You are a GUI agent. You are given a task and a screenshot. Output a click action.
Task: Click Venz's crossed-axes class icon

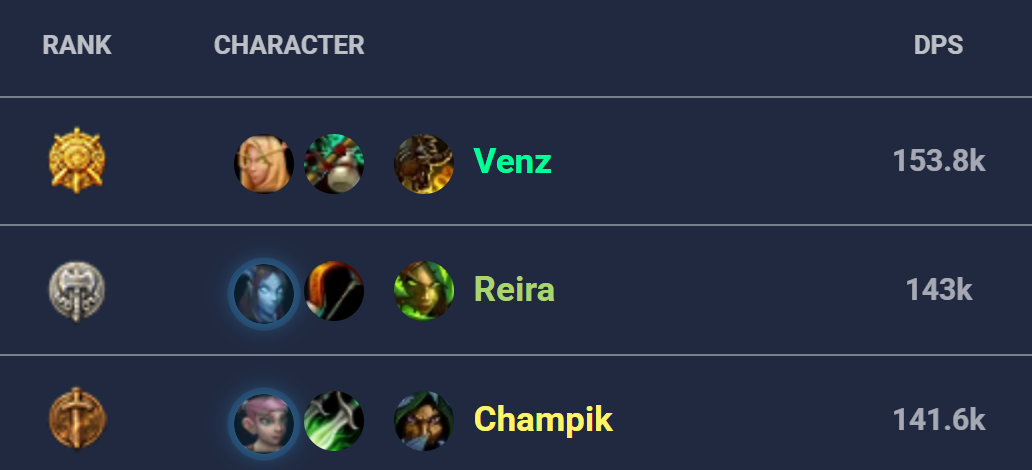[334, 164]
